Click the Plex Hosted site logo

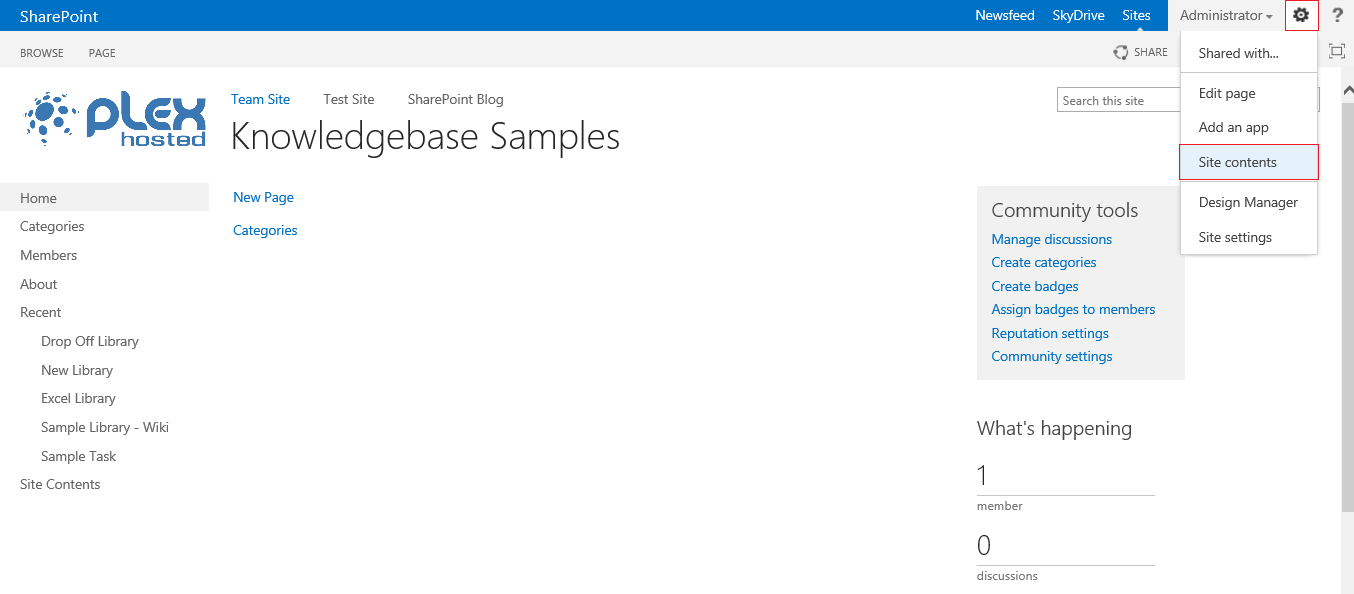tap(115, 120)
